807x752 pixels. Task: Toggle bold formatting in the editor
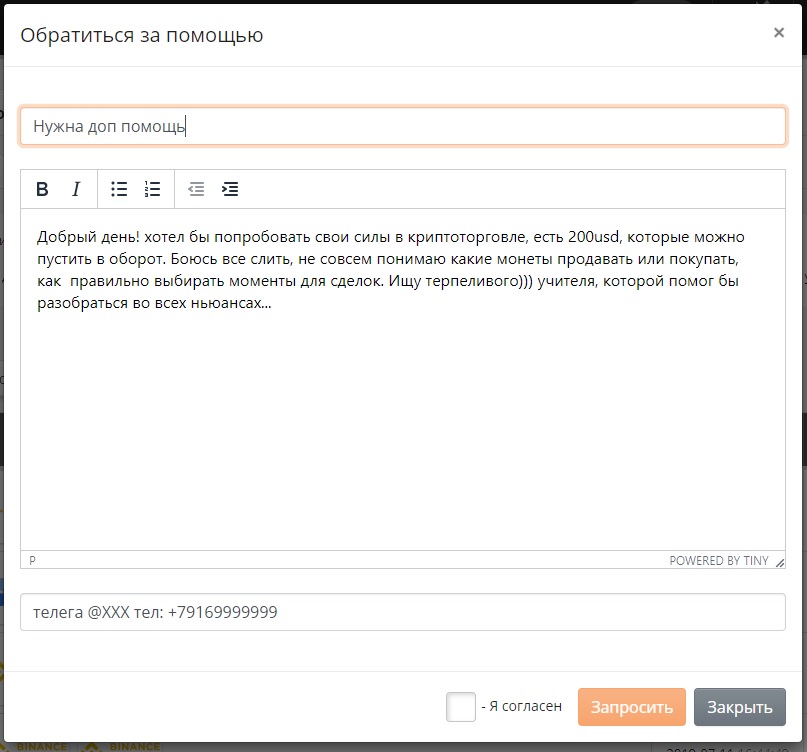click(42, 189)
